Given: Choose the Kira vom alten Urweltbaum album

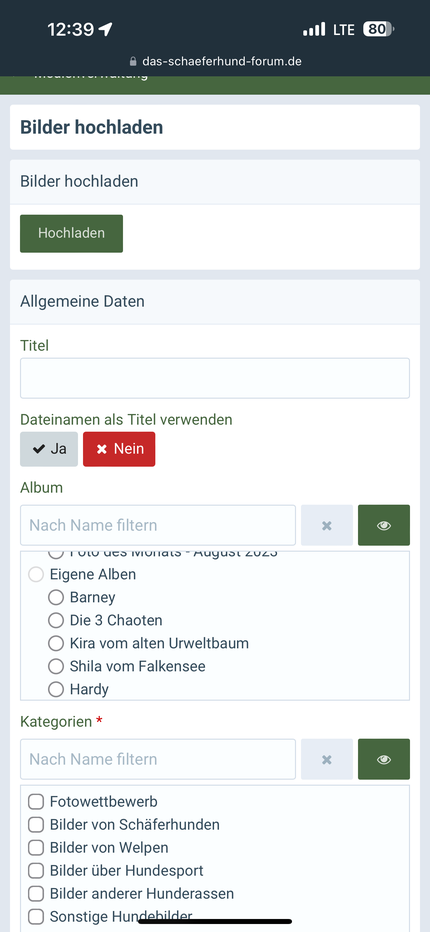Looking at the screenshot, I should coord(56,643).
